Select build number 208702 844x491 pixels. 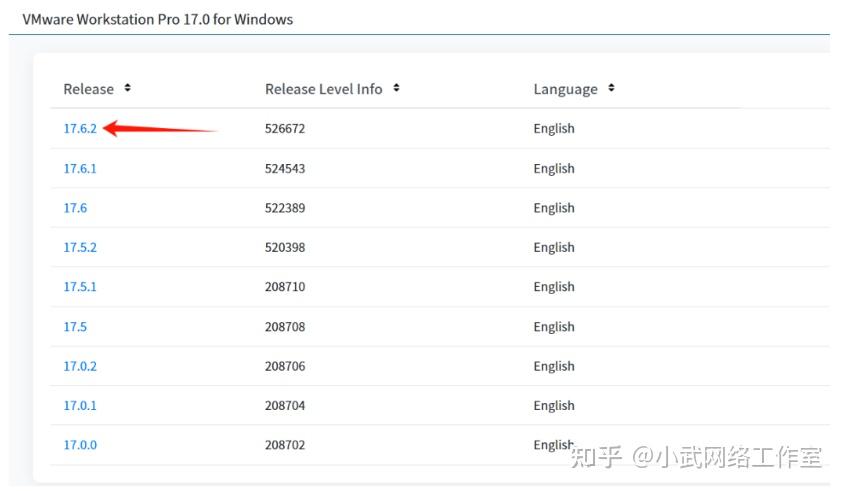pyautogui.click(x=285, y=445)
